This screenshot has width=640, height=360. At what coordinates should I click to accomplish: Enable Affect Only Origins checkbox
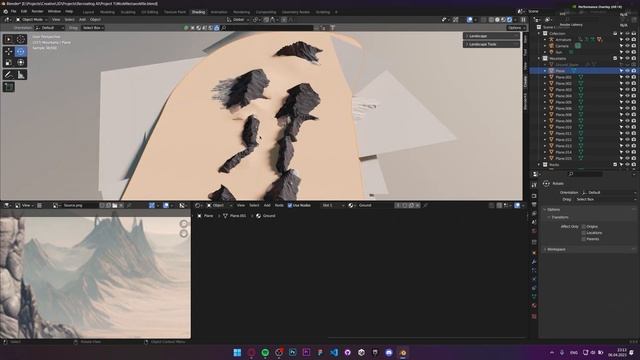584,226
